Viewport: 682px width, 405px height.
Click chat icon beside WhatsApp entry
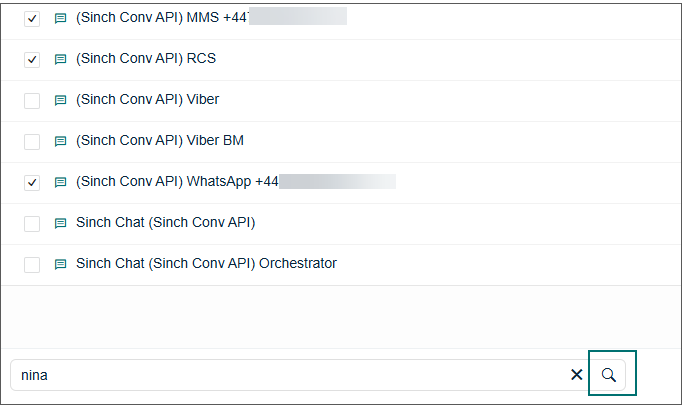pos(60,182)
